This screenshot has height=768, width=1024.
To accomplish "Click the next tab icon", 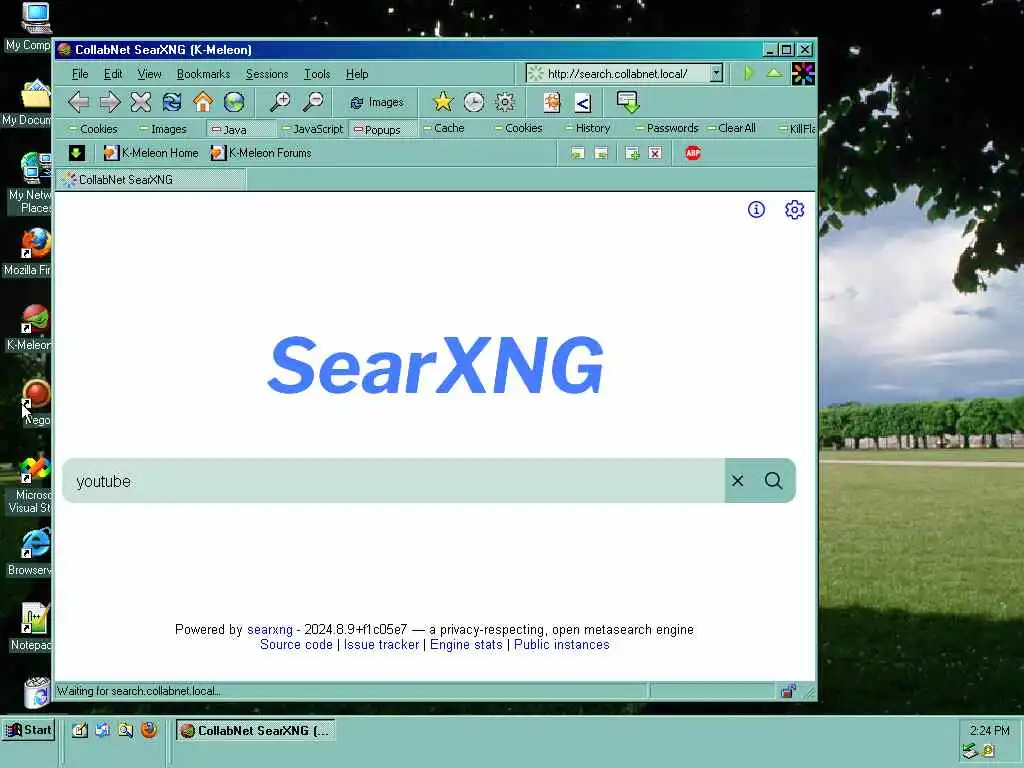I will (601, 153).
